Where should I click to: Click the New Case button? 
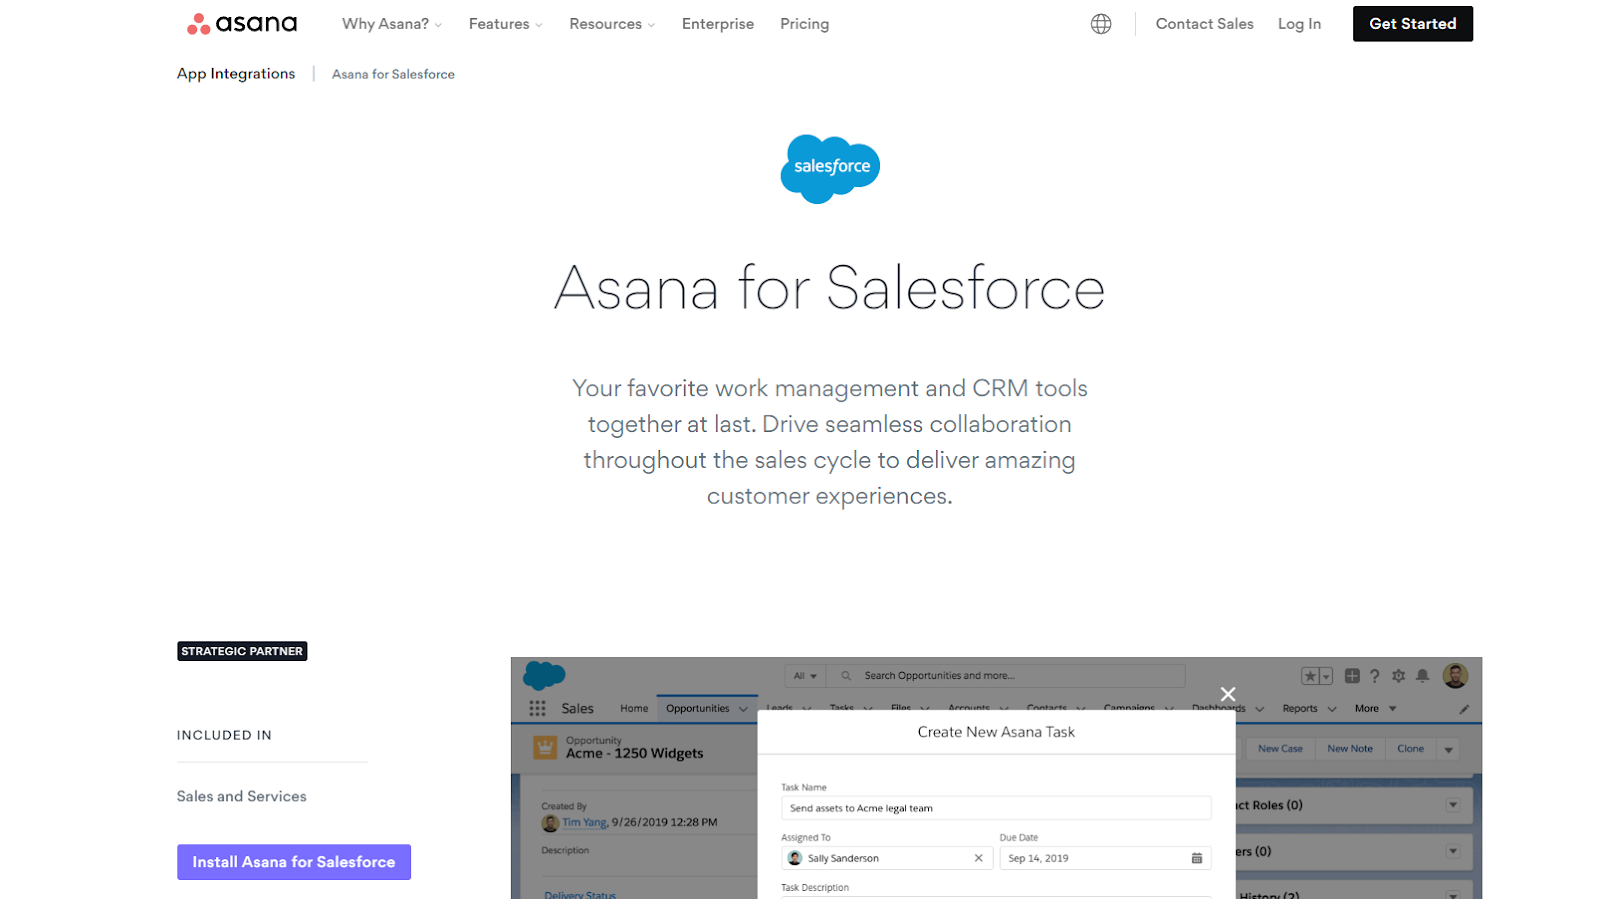[x=1280, y=749]
